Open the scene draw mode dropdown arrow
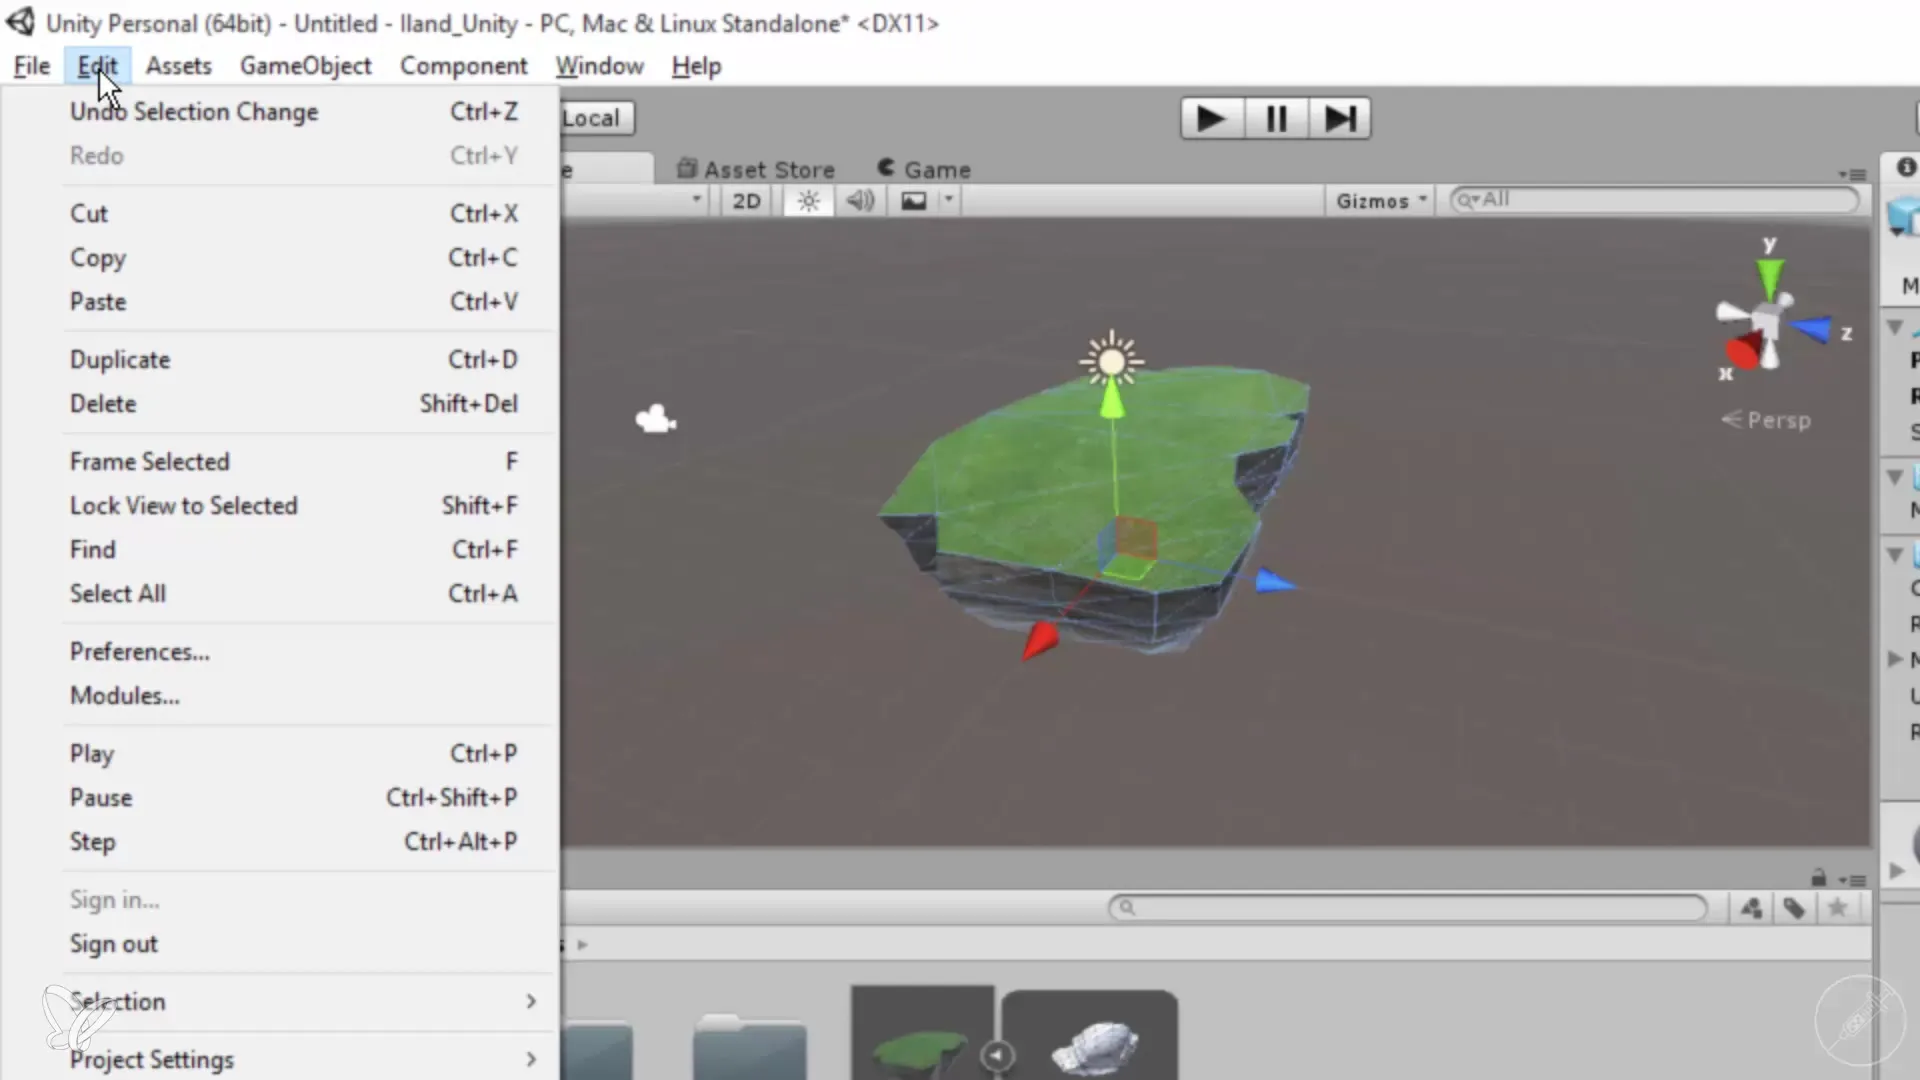This screenshot has width=1920, height=1080. [x=696, y=200]
